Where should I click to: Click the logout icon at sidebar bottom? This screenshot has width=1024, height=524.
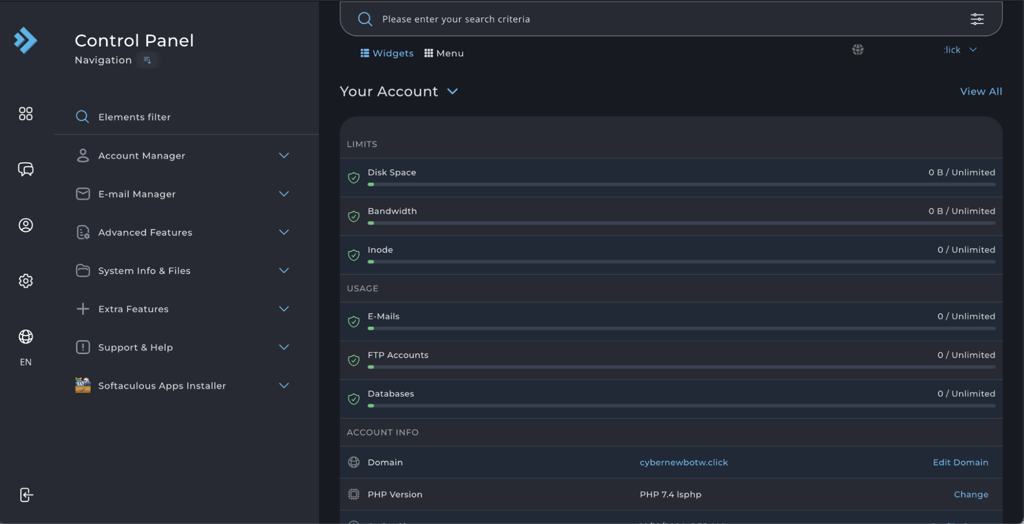[25, 495]
